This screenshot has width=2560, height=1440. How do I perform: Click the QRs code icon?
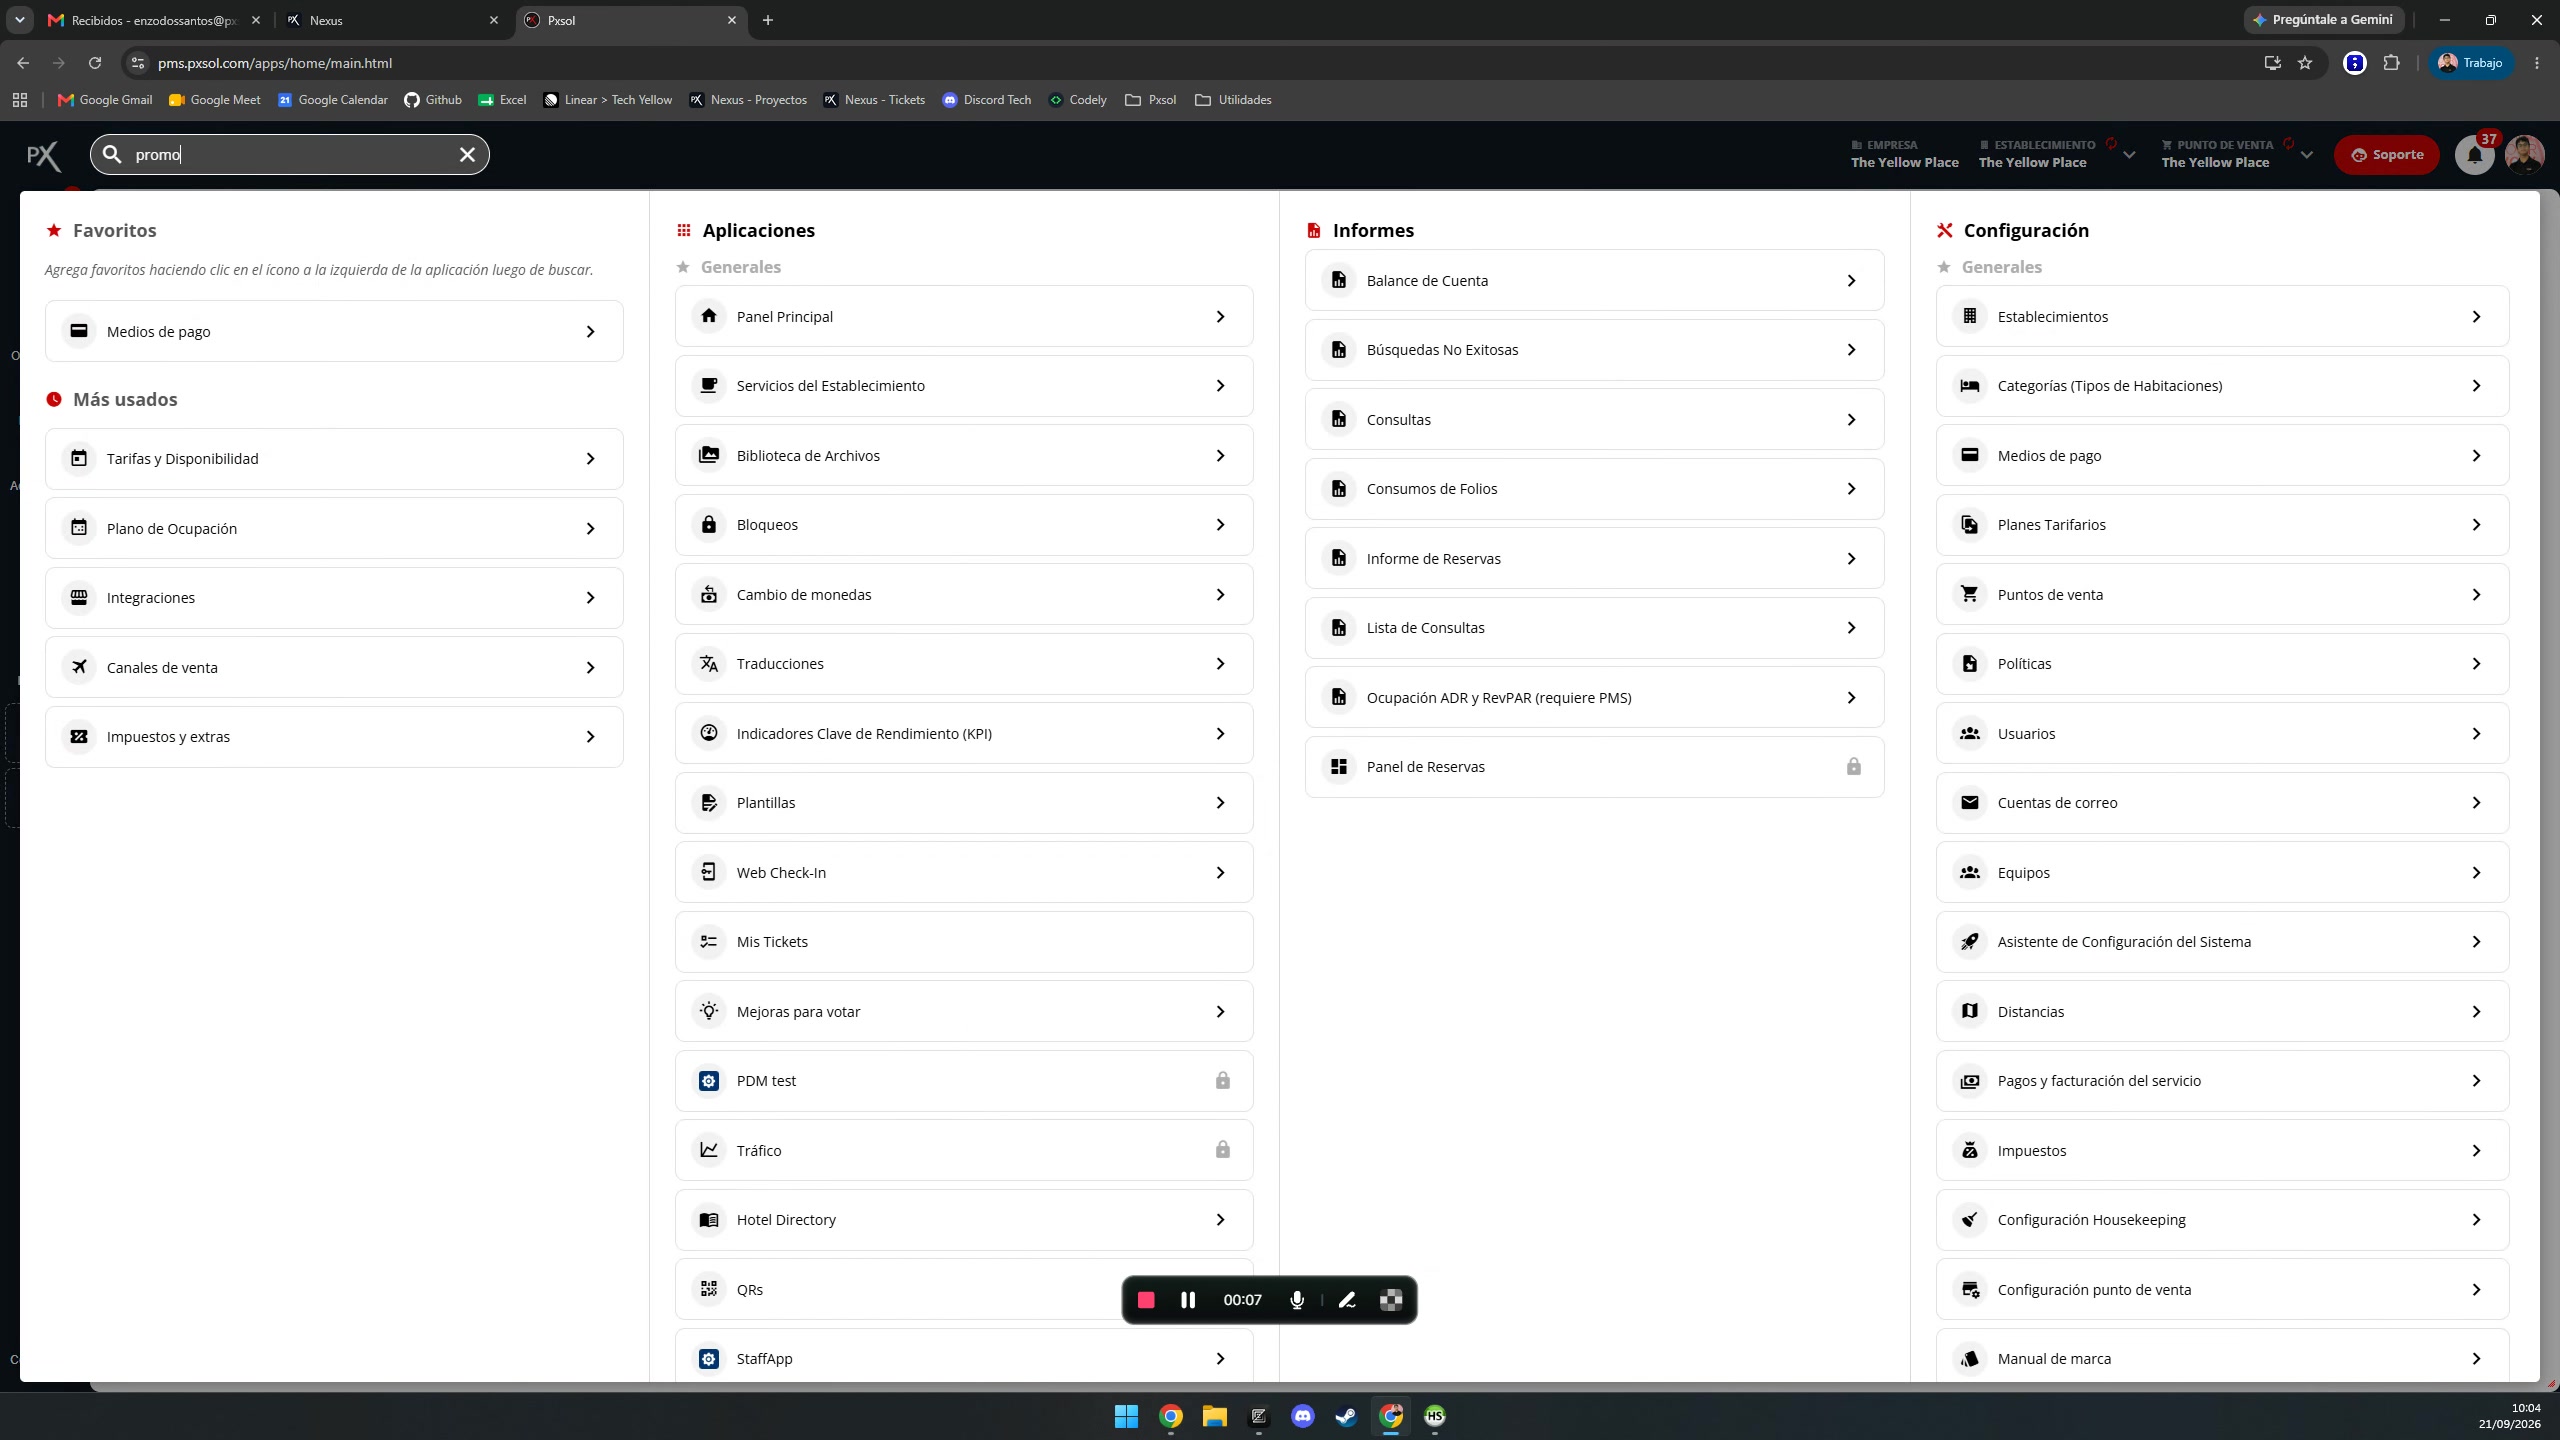pyautogui.click(x=709, y=1289)
